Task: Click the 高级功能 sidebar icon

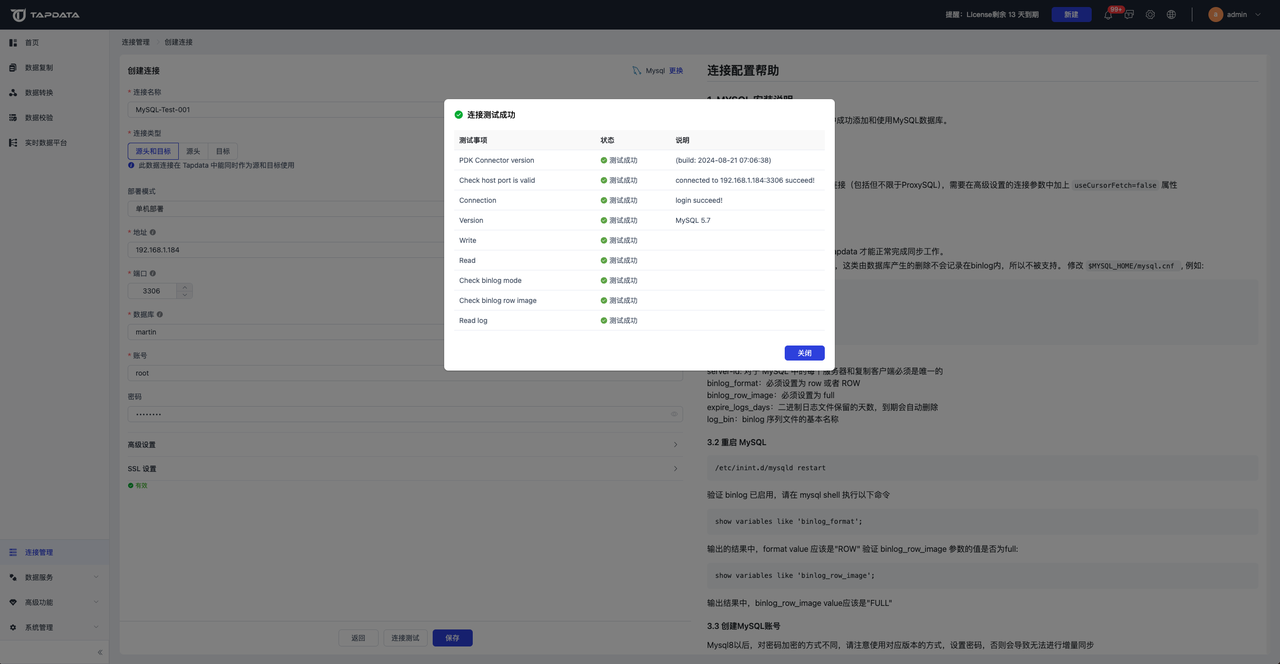Action: click(13, 602)
